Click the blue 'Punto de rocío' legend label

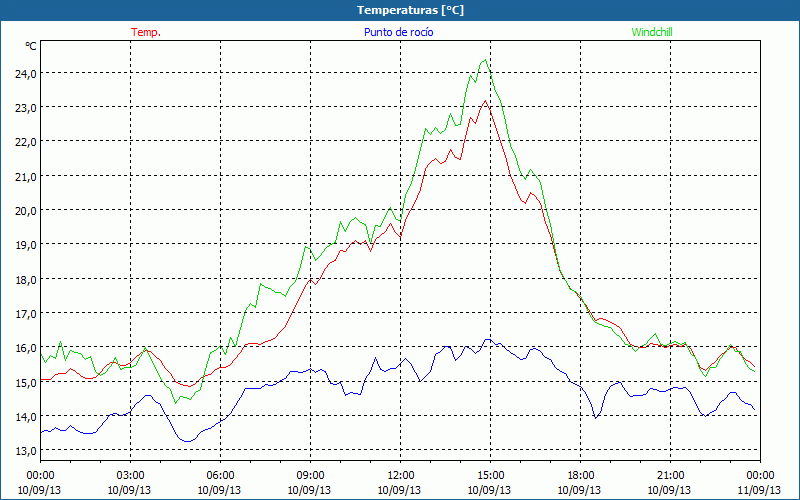pyautogui.click(x=398, y=32)
